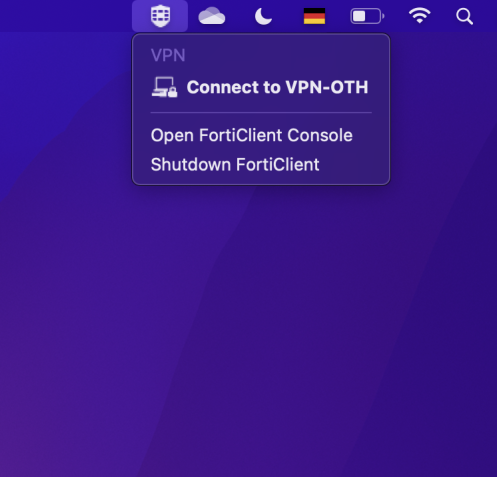Collapse the FortiClient dropdown via its shield icon
The width and height of the screenshot is (497, 477).
(x=160, y=16)
